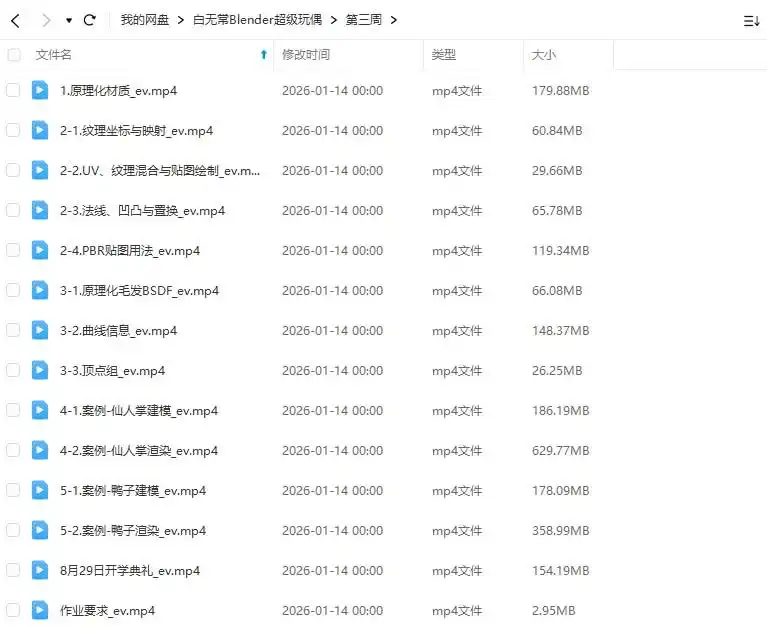Screen dimensions: 767x630
Task: Click the 第三周 breadcrumb folder
Action: tap(363, 20)
